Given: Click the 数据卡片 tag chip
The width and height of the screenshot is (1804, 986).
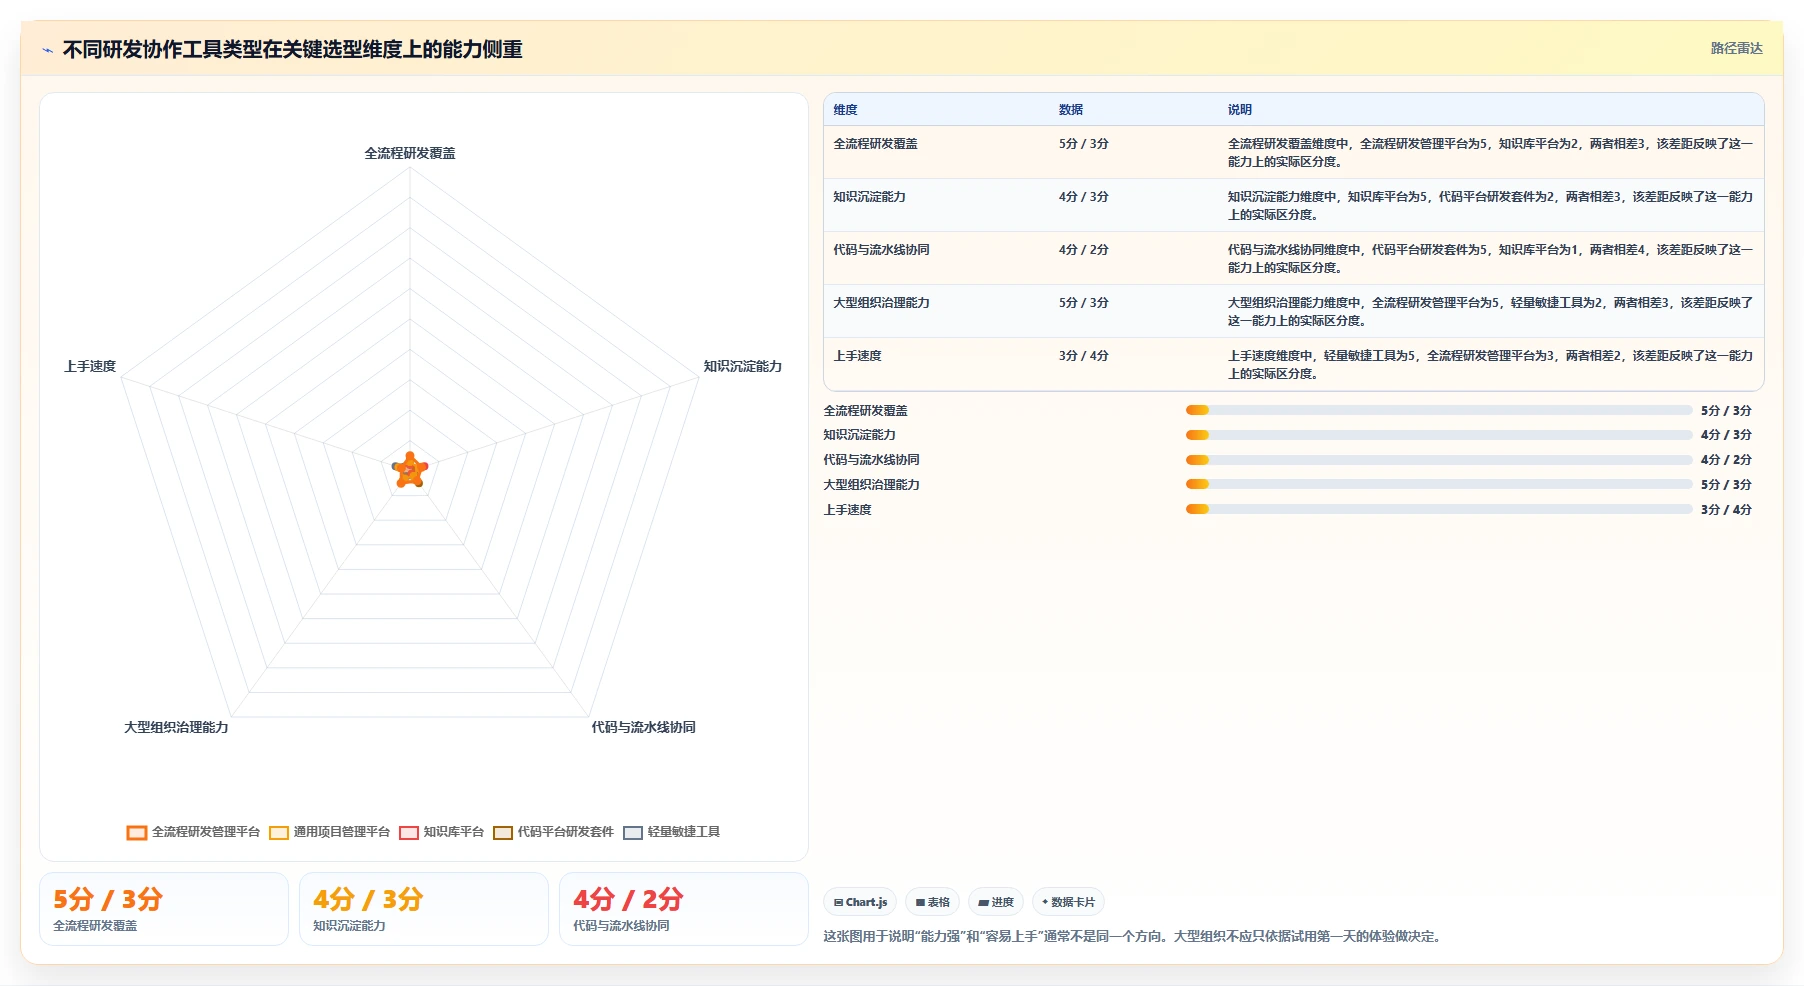Looking at the screenshot, I should [x=1068, y=902].
